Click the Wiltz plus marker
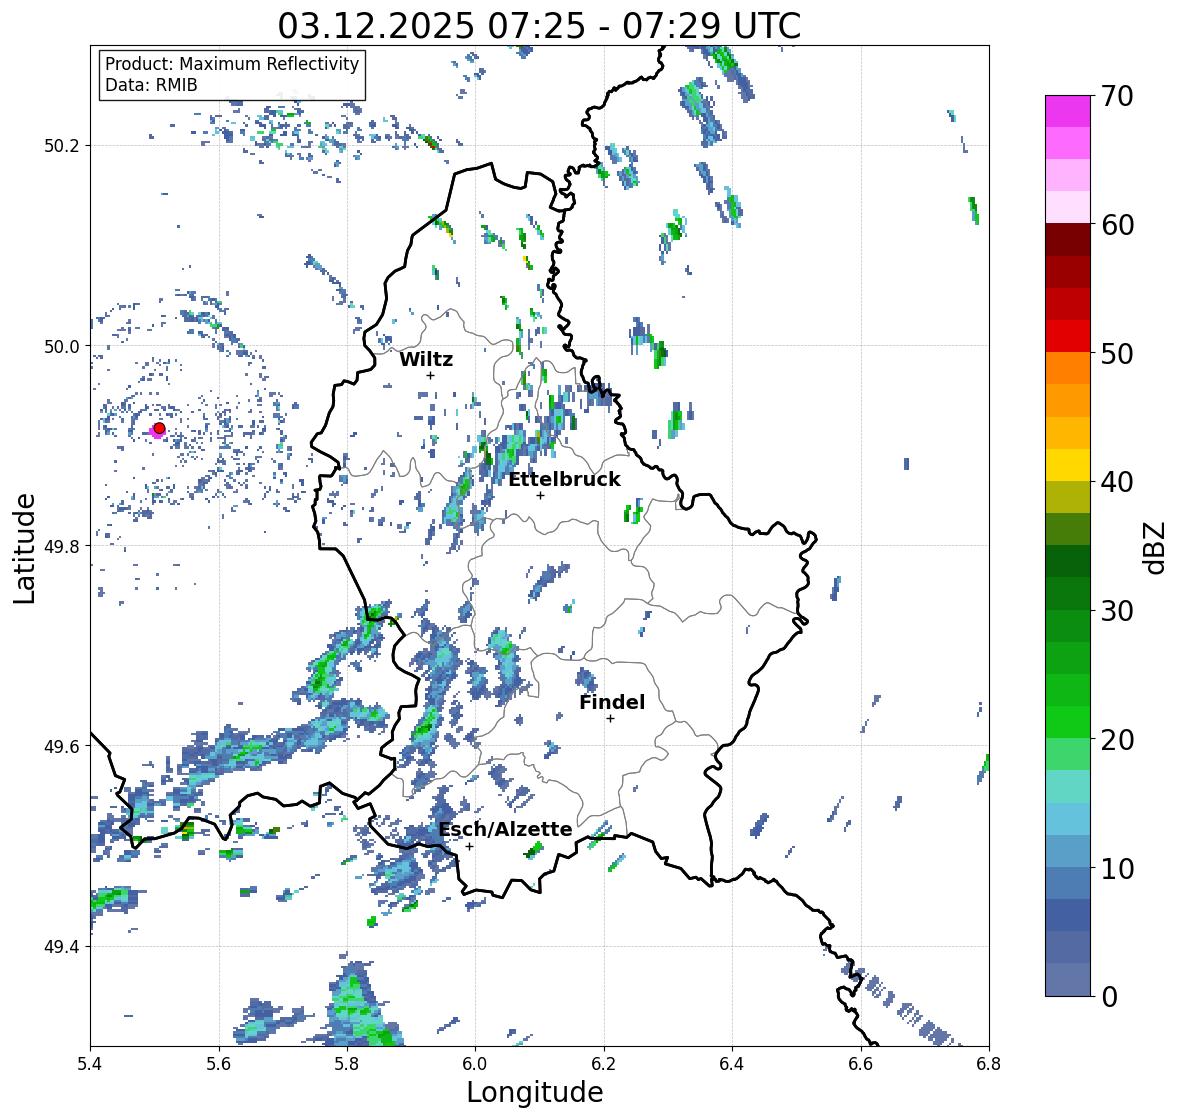The height and width of the screenshot is (1117, 1179). click(430, 375)
